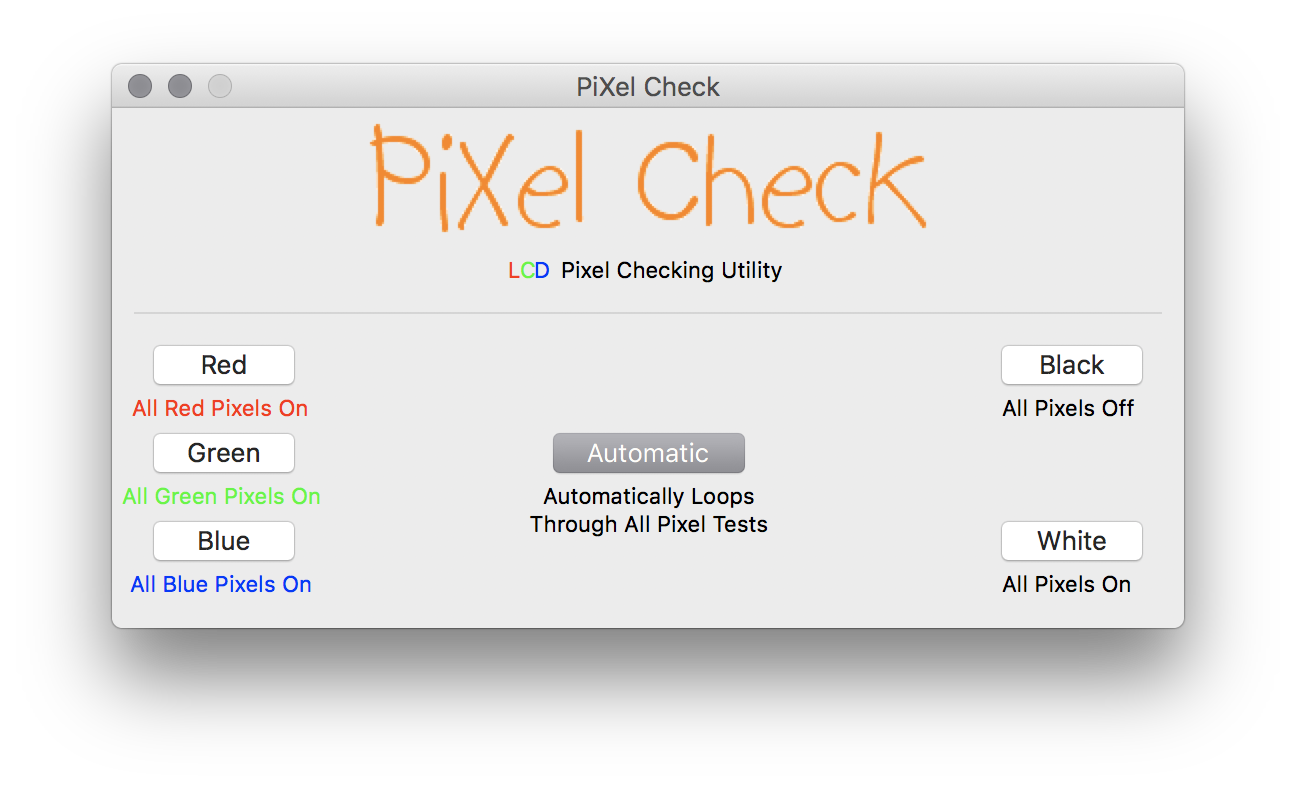This screenshot has height=788, width=1296.
Task: Click the 'All Pixels Off' caption
Action: tap(1068, 408)
